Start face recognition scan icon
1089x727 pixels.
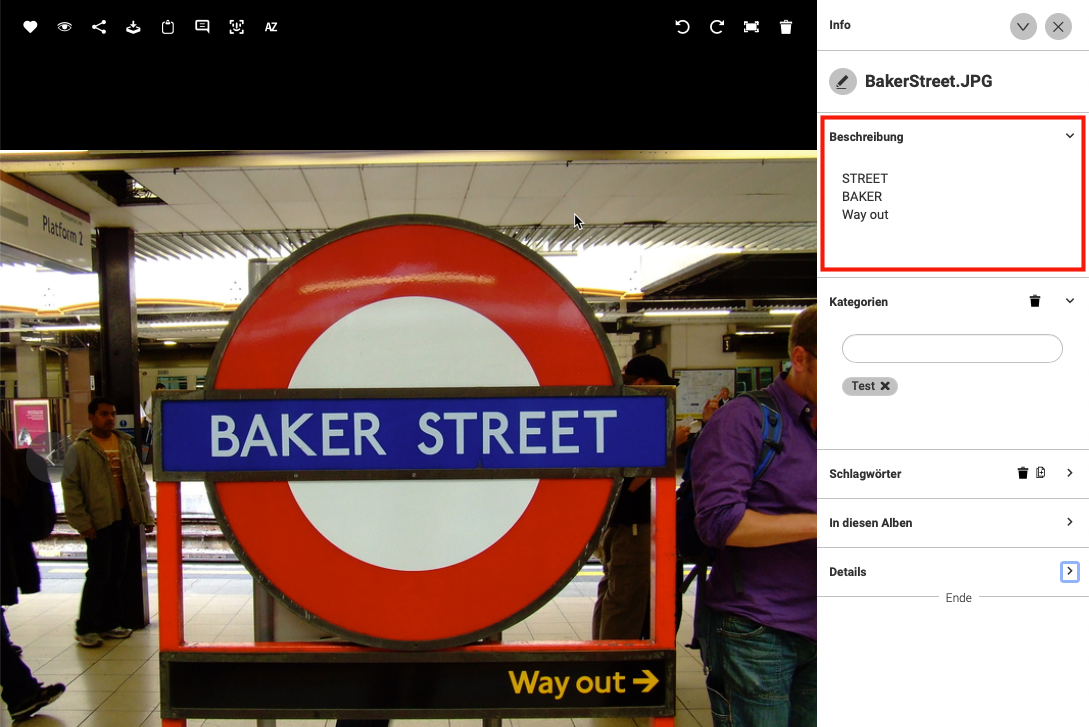point(237,27)
